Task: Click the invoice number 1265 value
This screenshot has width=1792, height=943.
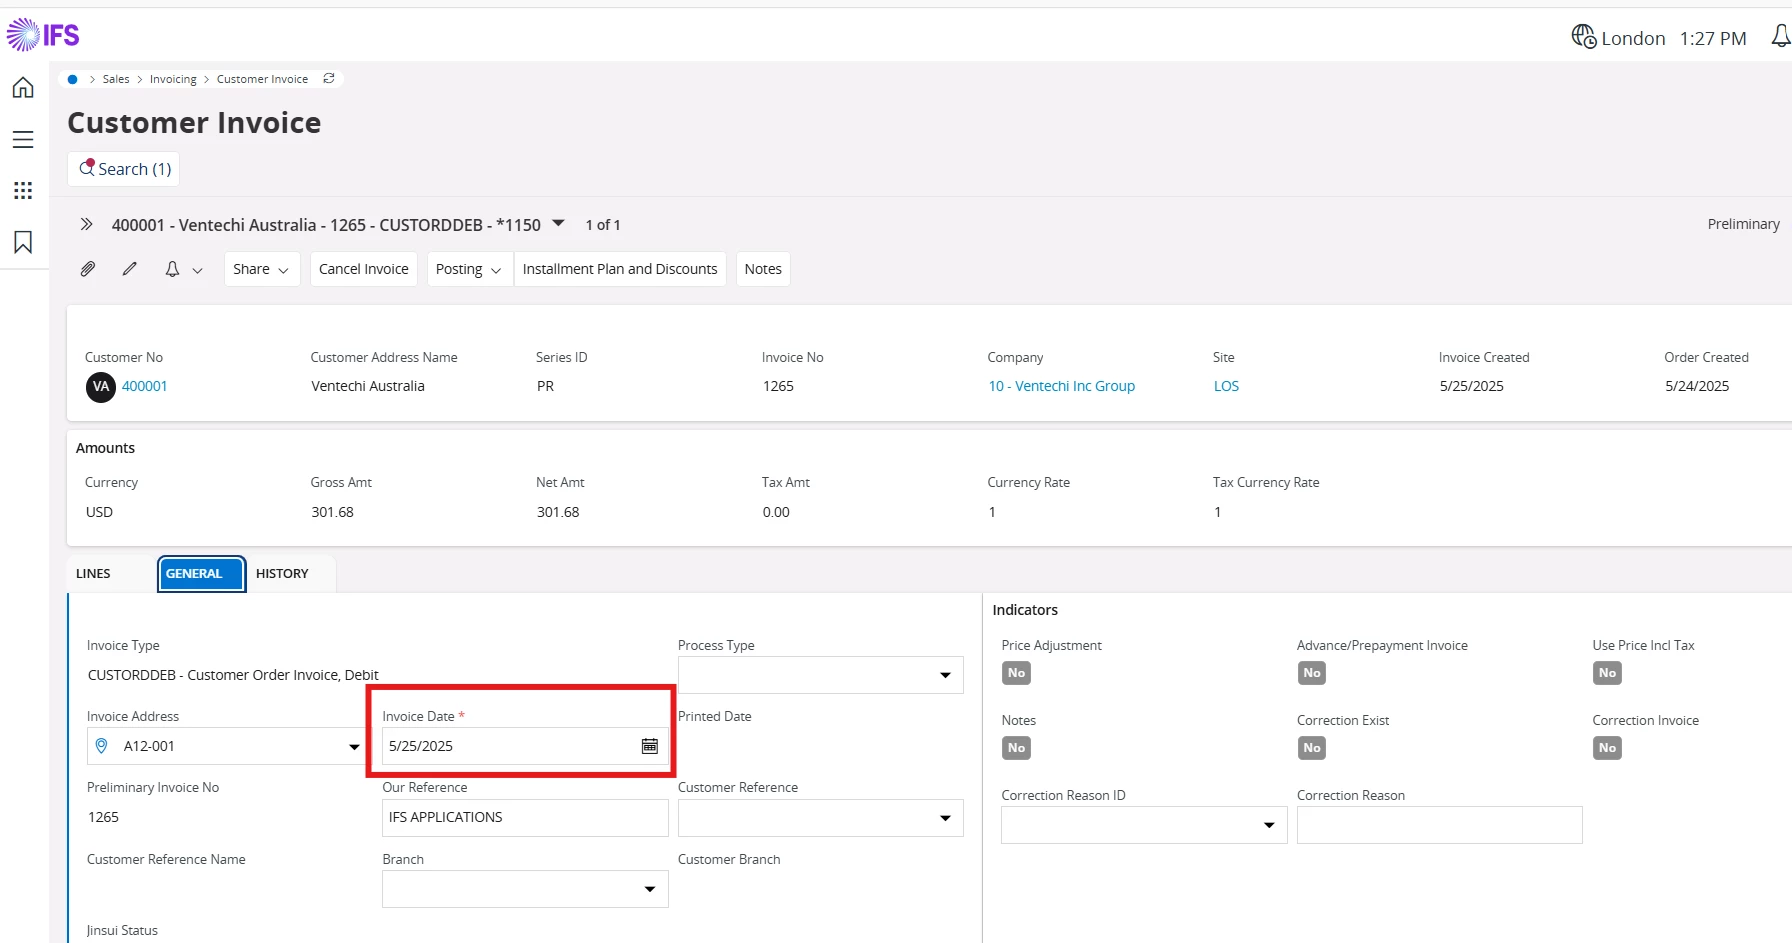Action: click(778, 386)
